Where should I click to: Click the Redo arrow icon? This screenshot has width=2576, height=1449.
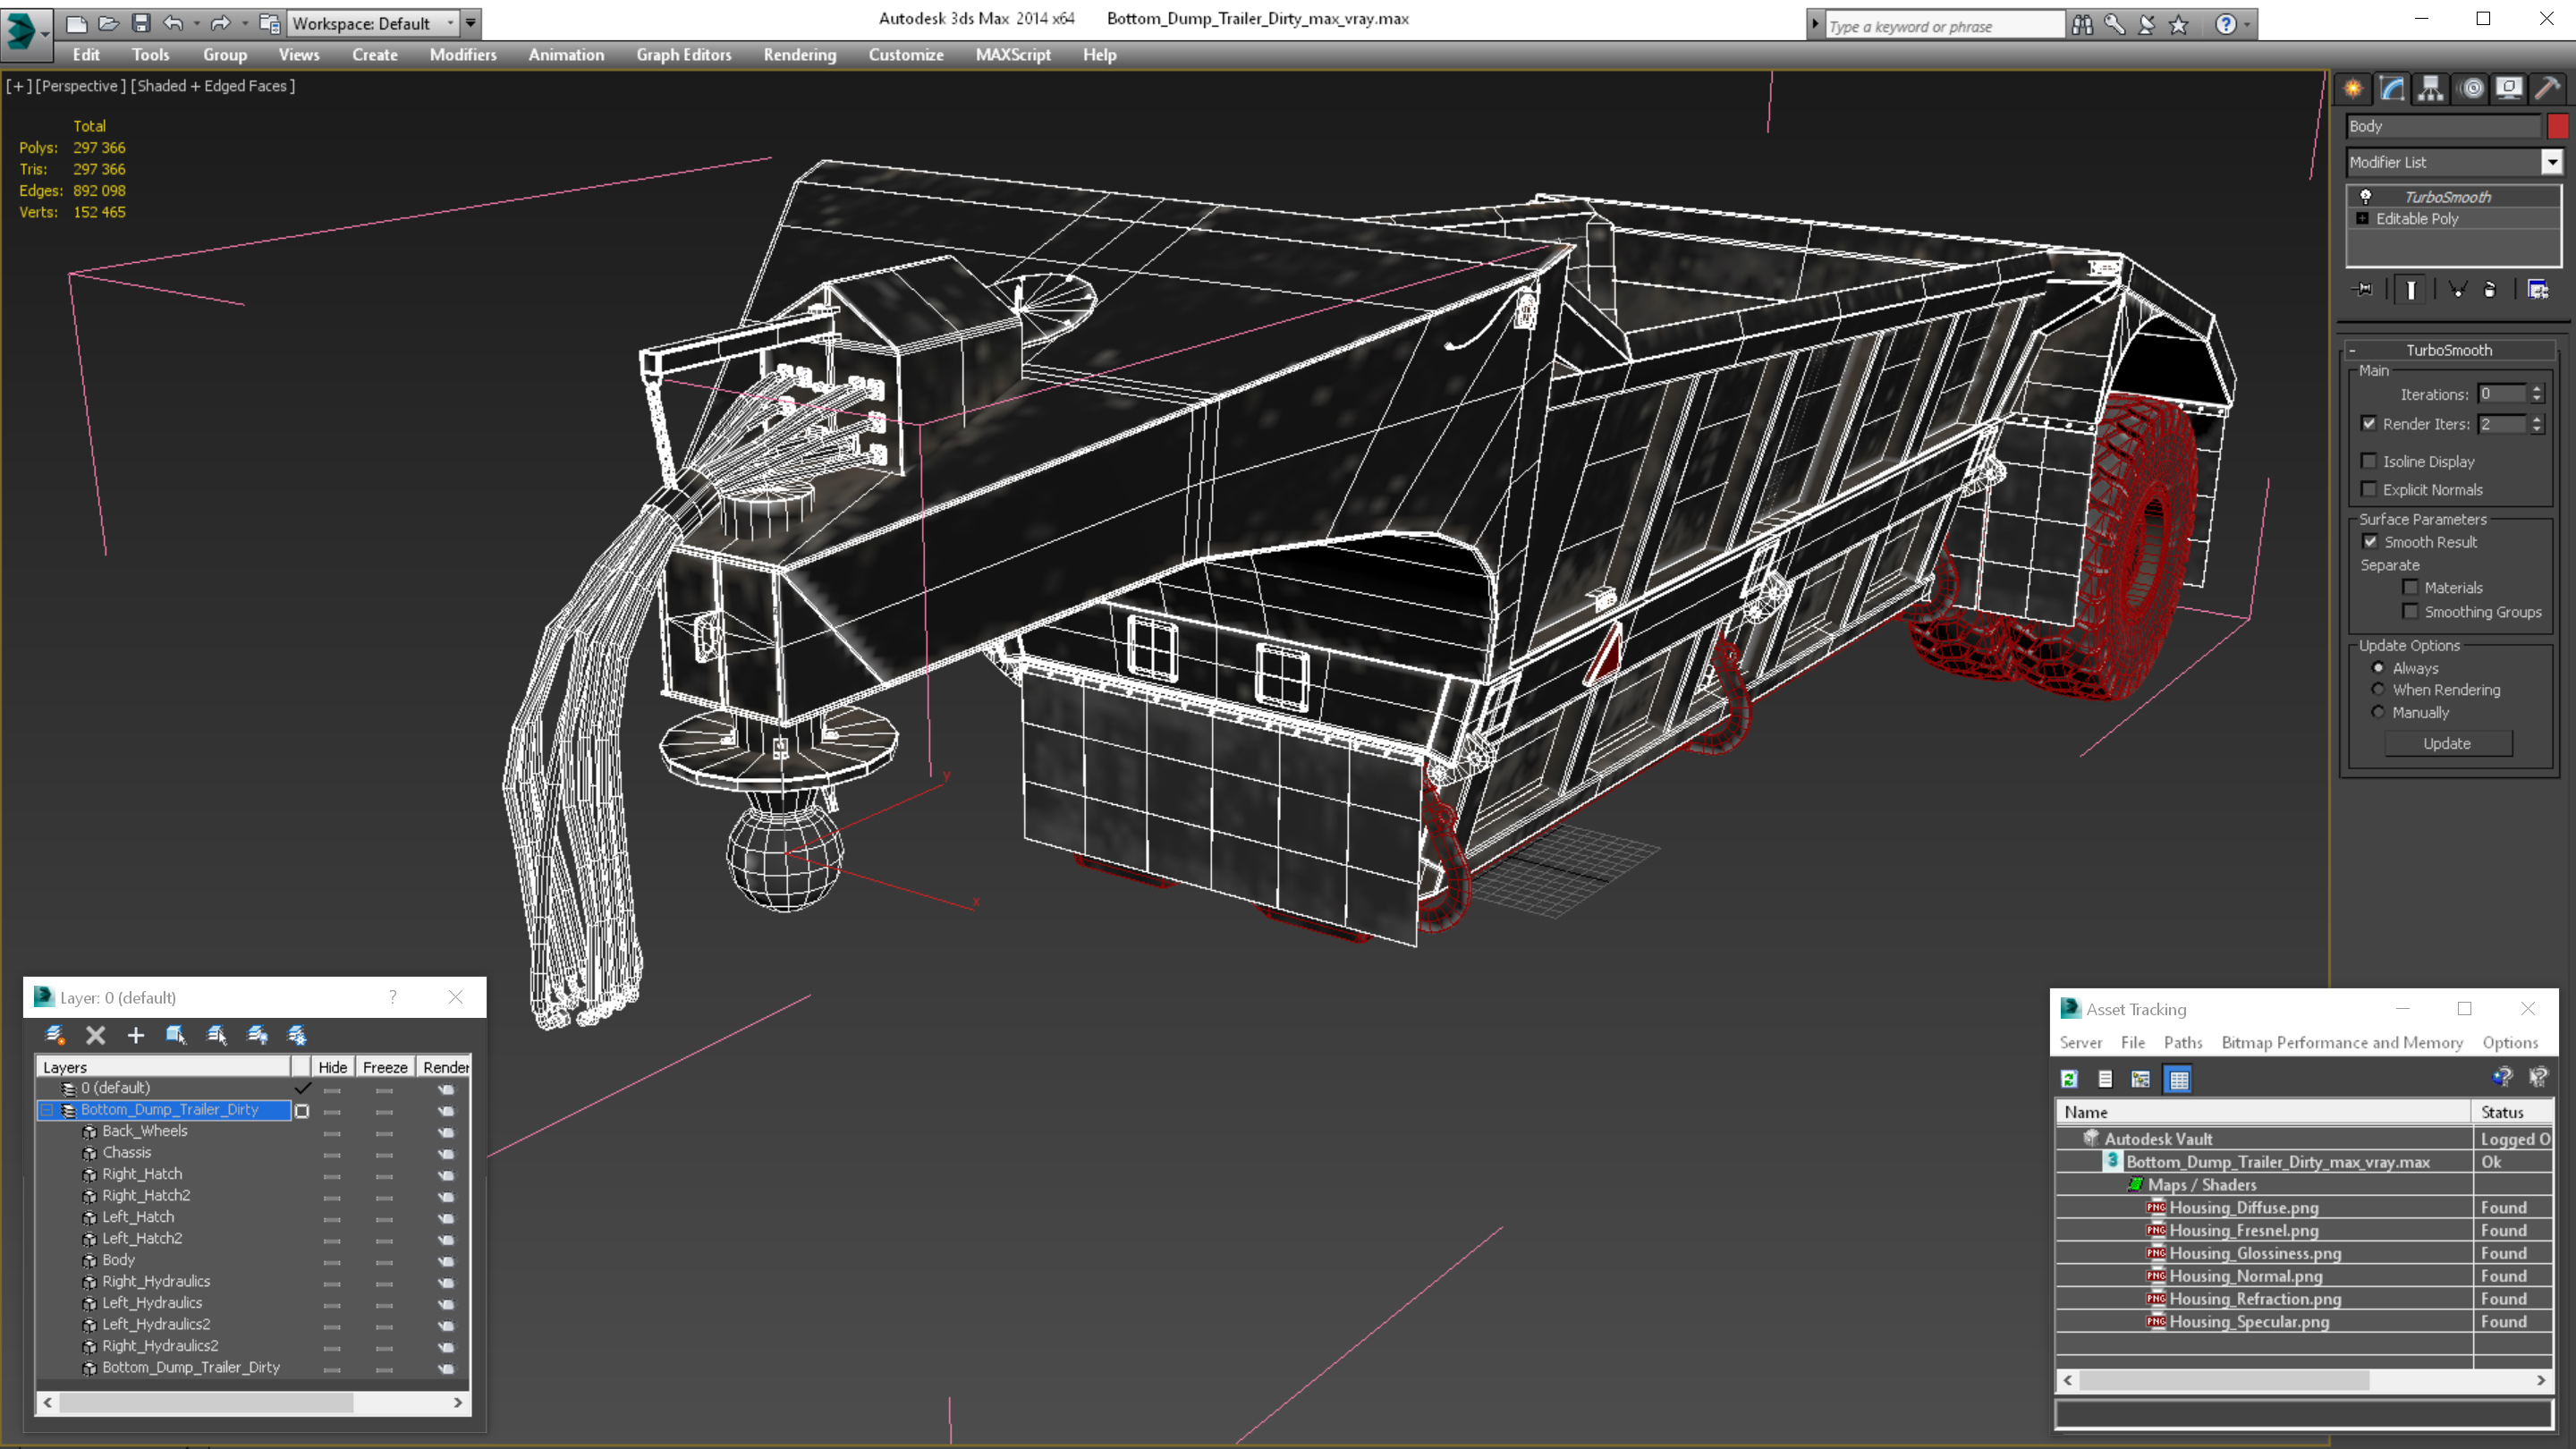point(220,23)
